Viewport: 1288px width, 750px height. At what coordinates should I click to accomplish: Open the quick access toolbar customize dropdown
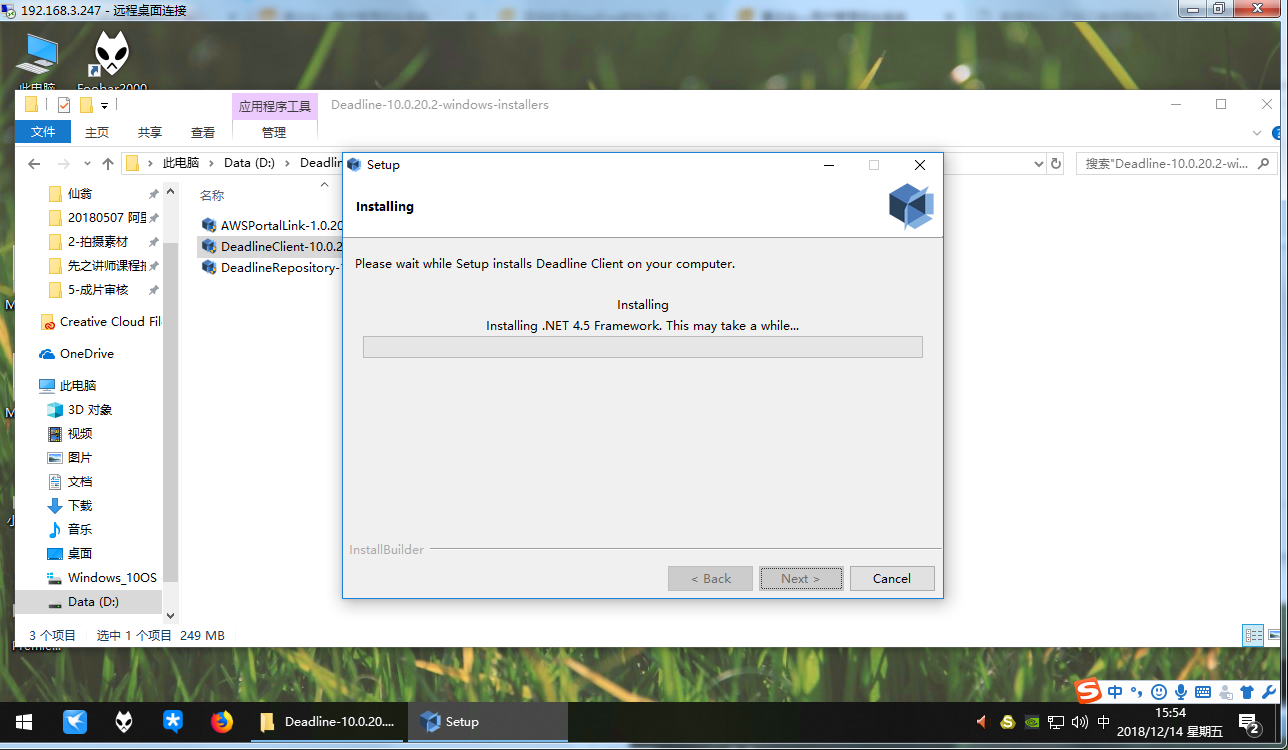[105, 105]
